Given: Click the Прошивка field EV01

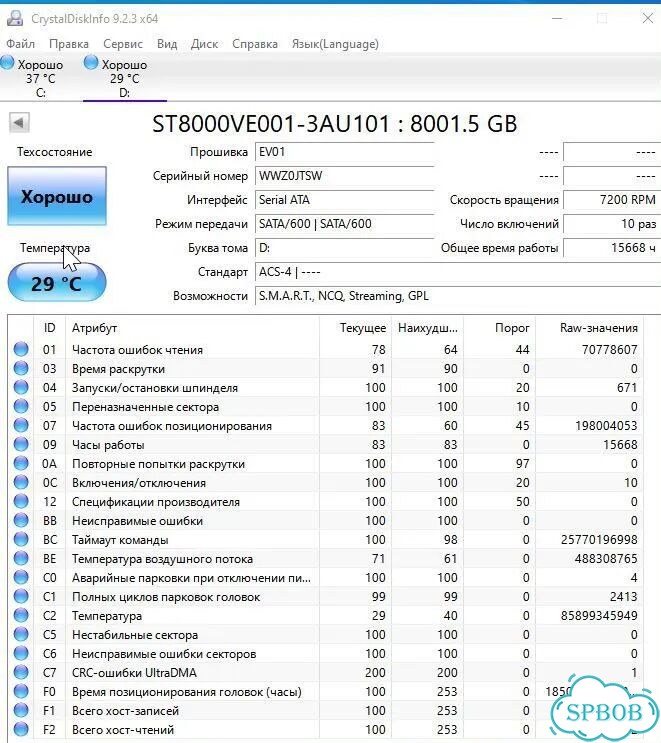Looking at the screenshot, I should tap(344, 152).
